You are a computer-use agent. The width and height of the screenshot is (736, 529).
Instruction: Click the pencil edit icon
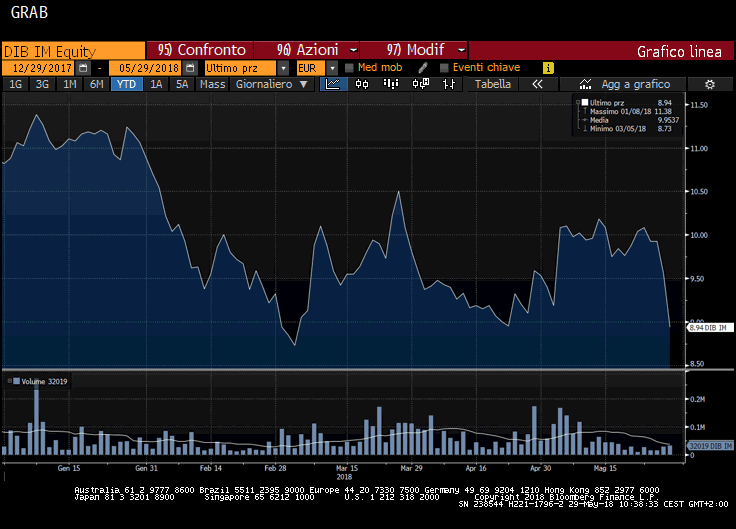pyautogui.click(x=423, y=67)
